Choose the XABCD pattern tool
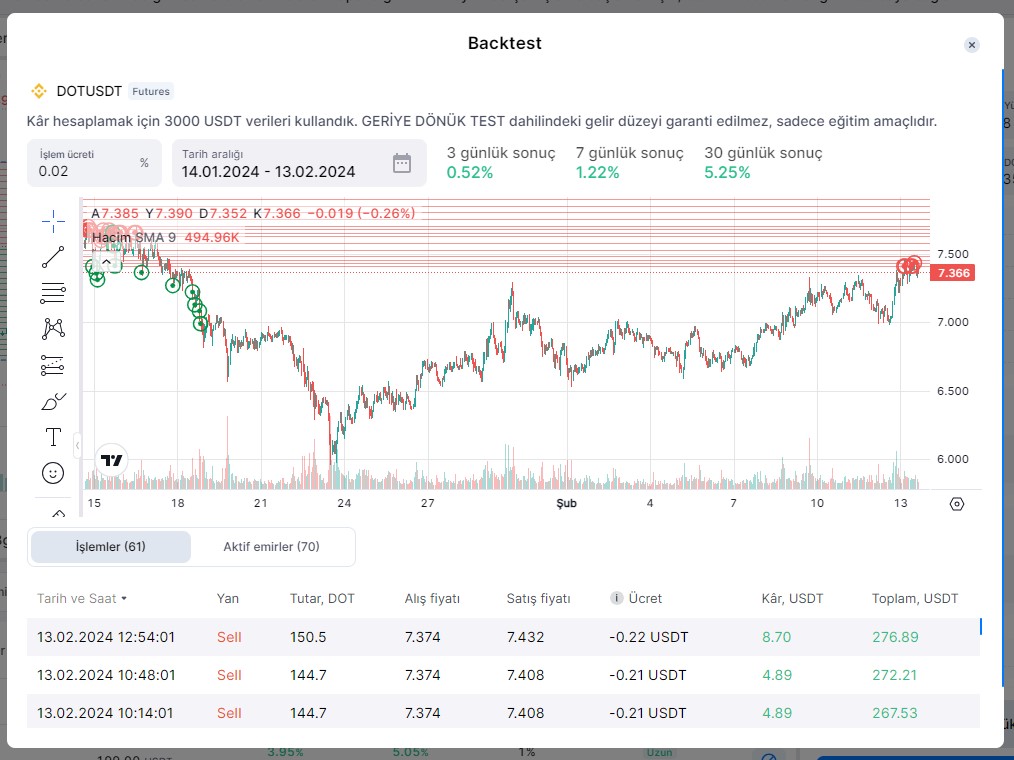Viewport: 1014px width, 760px height. (53, 328)
